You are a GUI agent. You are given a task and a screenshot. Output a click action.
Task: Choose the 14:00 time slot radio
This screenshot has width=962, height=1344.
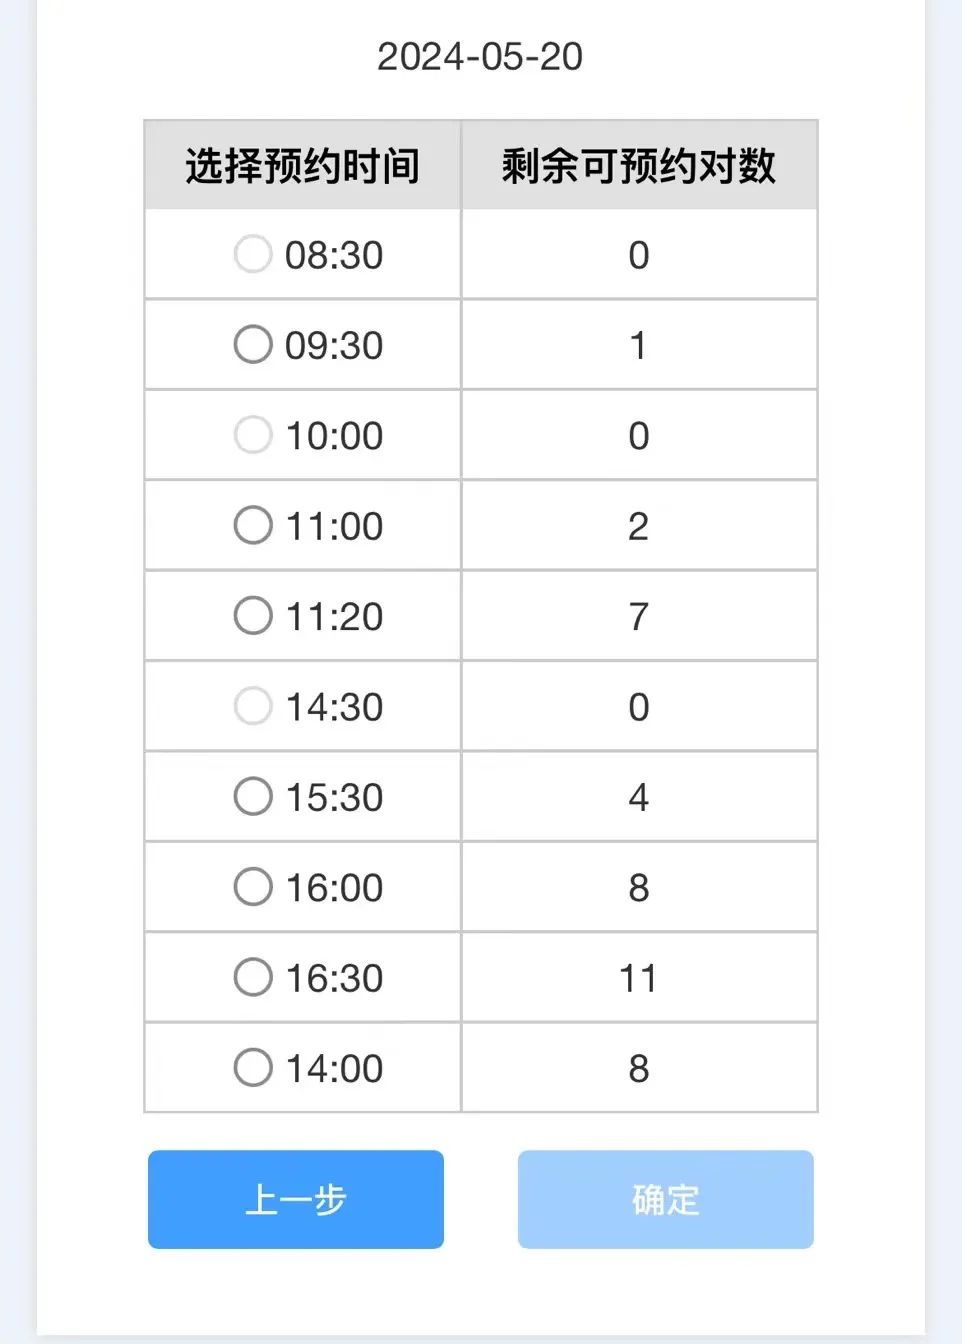(x=253, y=1068)
